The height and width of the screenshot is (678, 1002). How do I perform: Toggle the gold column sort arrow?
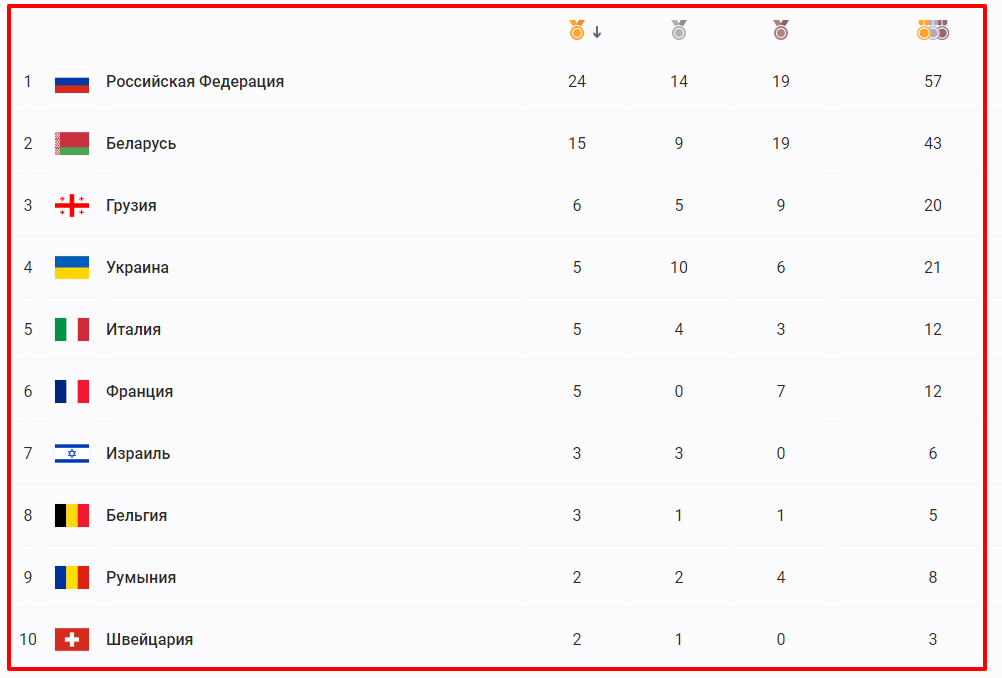pyautogui.click(x=597, y=32)
